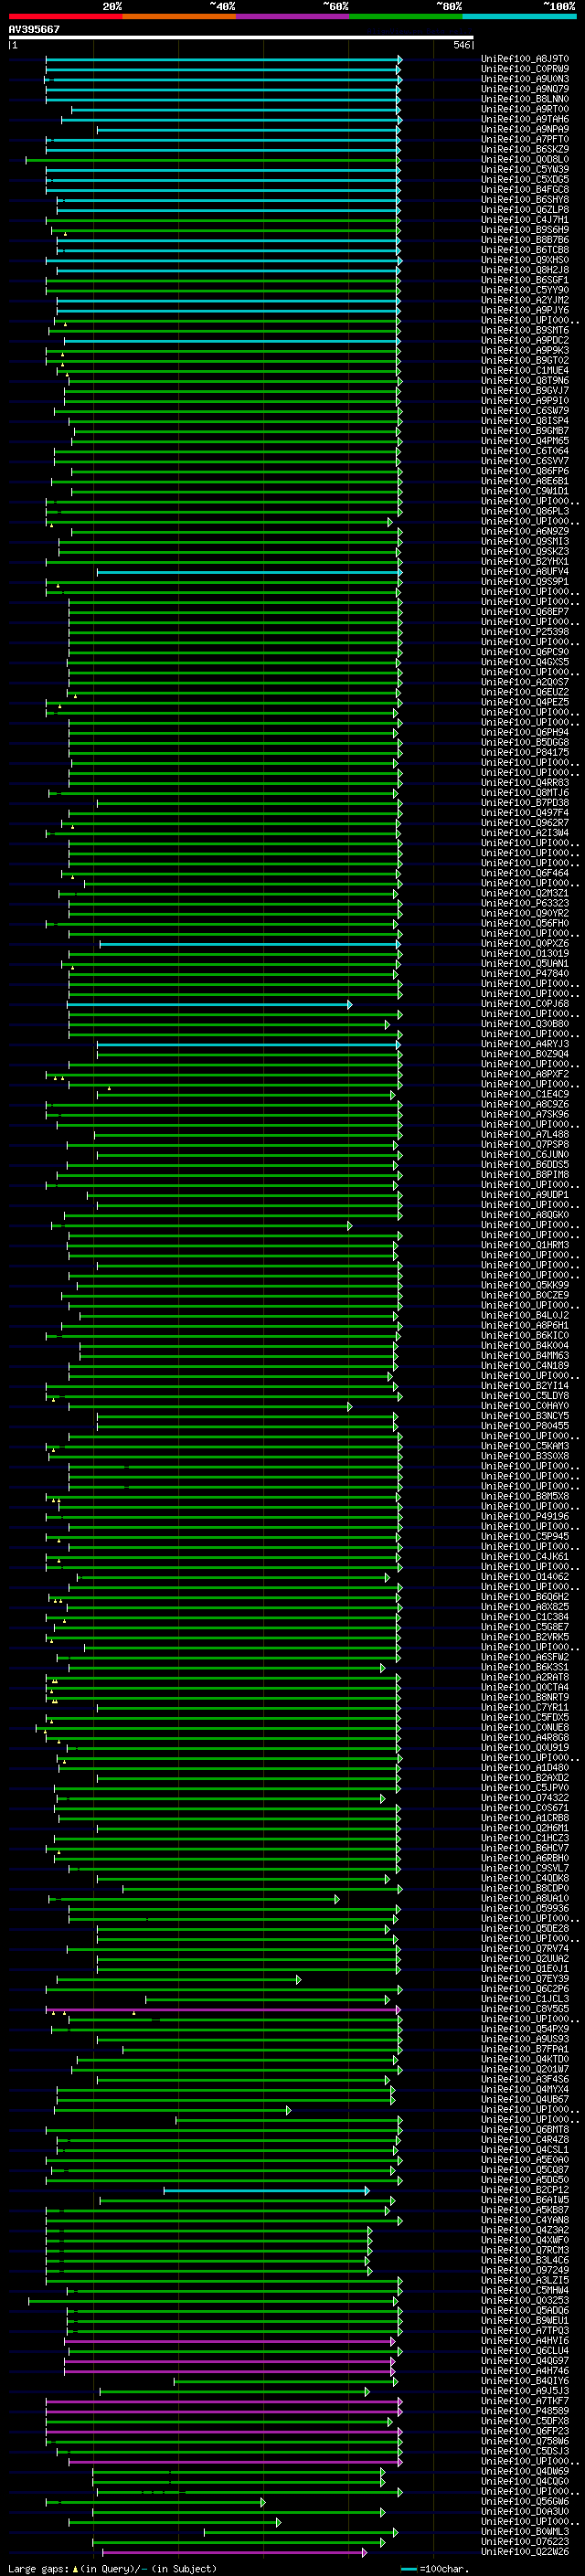Image resolution: width=585 pixels, height=2576 pixels.
Task: Click the white query sequence ruler bar
Action: (x=241, y=38)
